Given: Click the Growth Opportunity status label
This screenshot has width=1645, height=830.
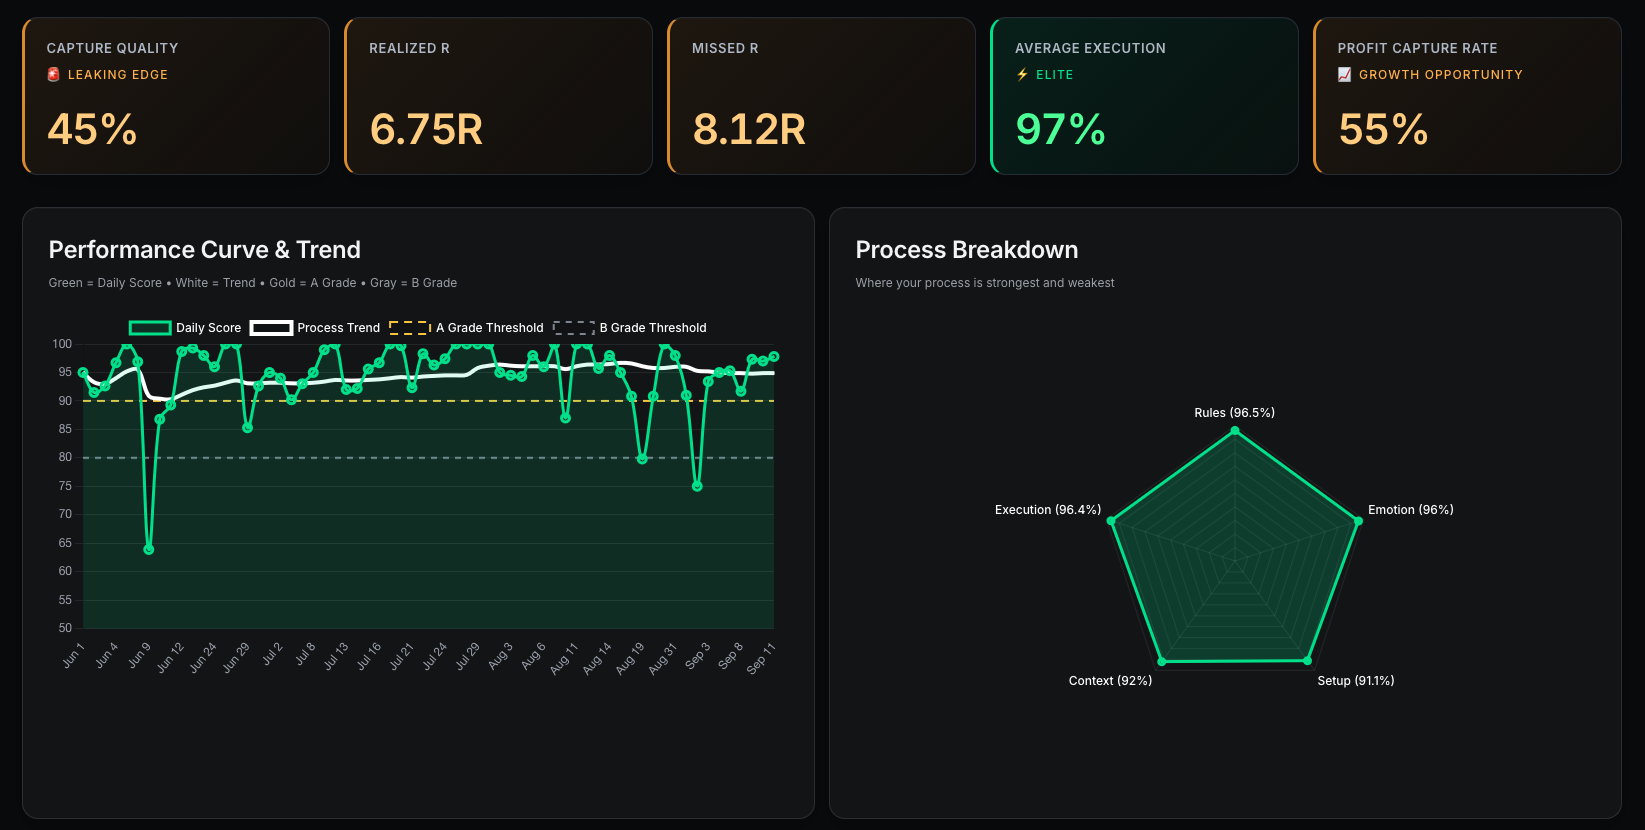Looking at the screenshot, I should [1441, 75].
